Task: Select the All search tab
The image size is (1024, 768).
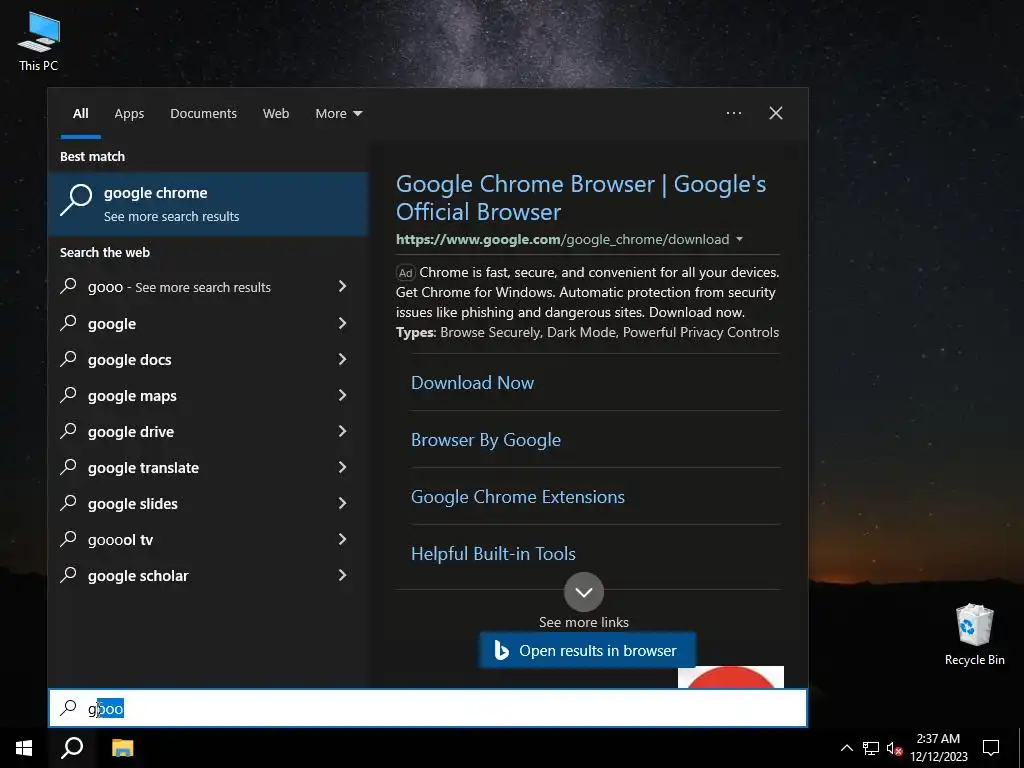Action: tap(81, 114)
